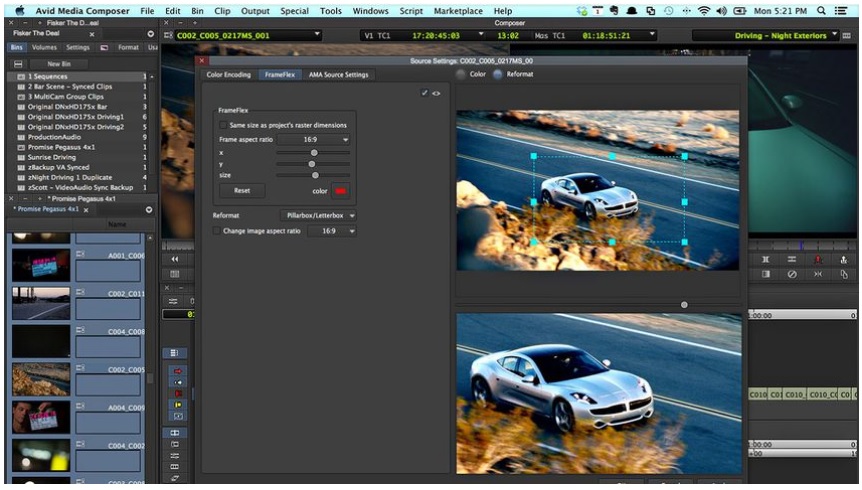Screen dimensions: 862x490
Task: Click the New Bin button
Action: [59, 64]
